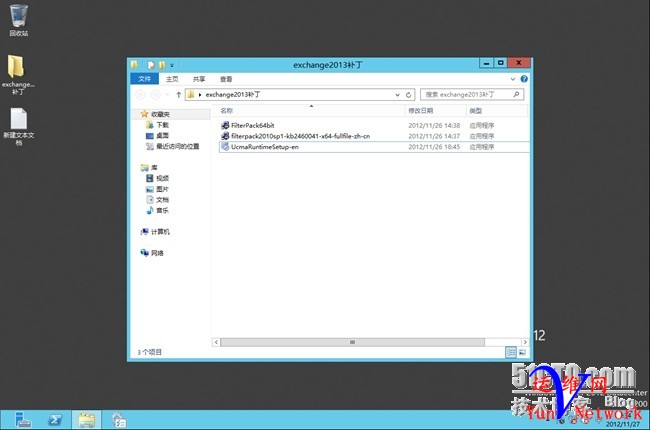Image resolution: width=650 pixels, height=430 pixels.
Task: Open 音乐 library
Action: (x=158, y=211)
